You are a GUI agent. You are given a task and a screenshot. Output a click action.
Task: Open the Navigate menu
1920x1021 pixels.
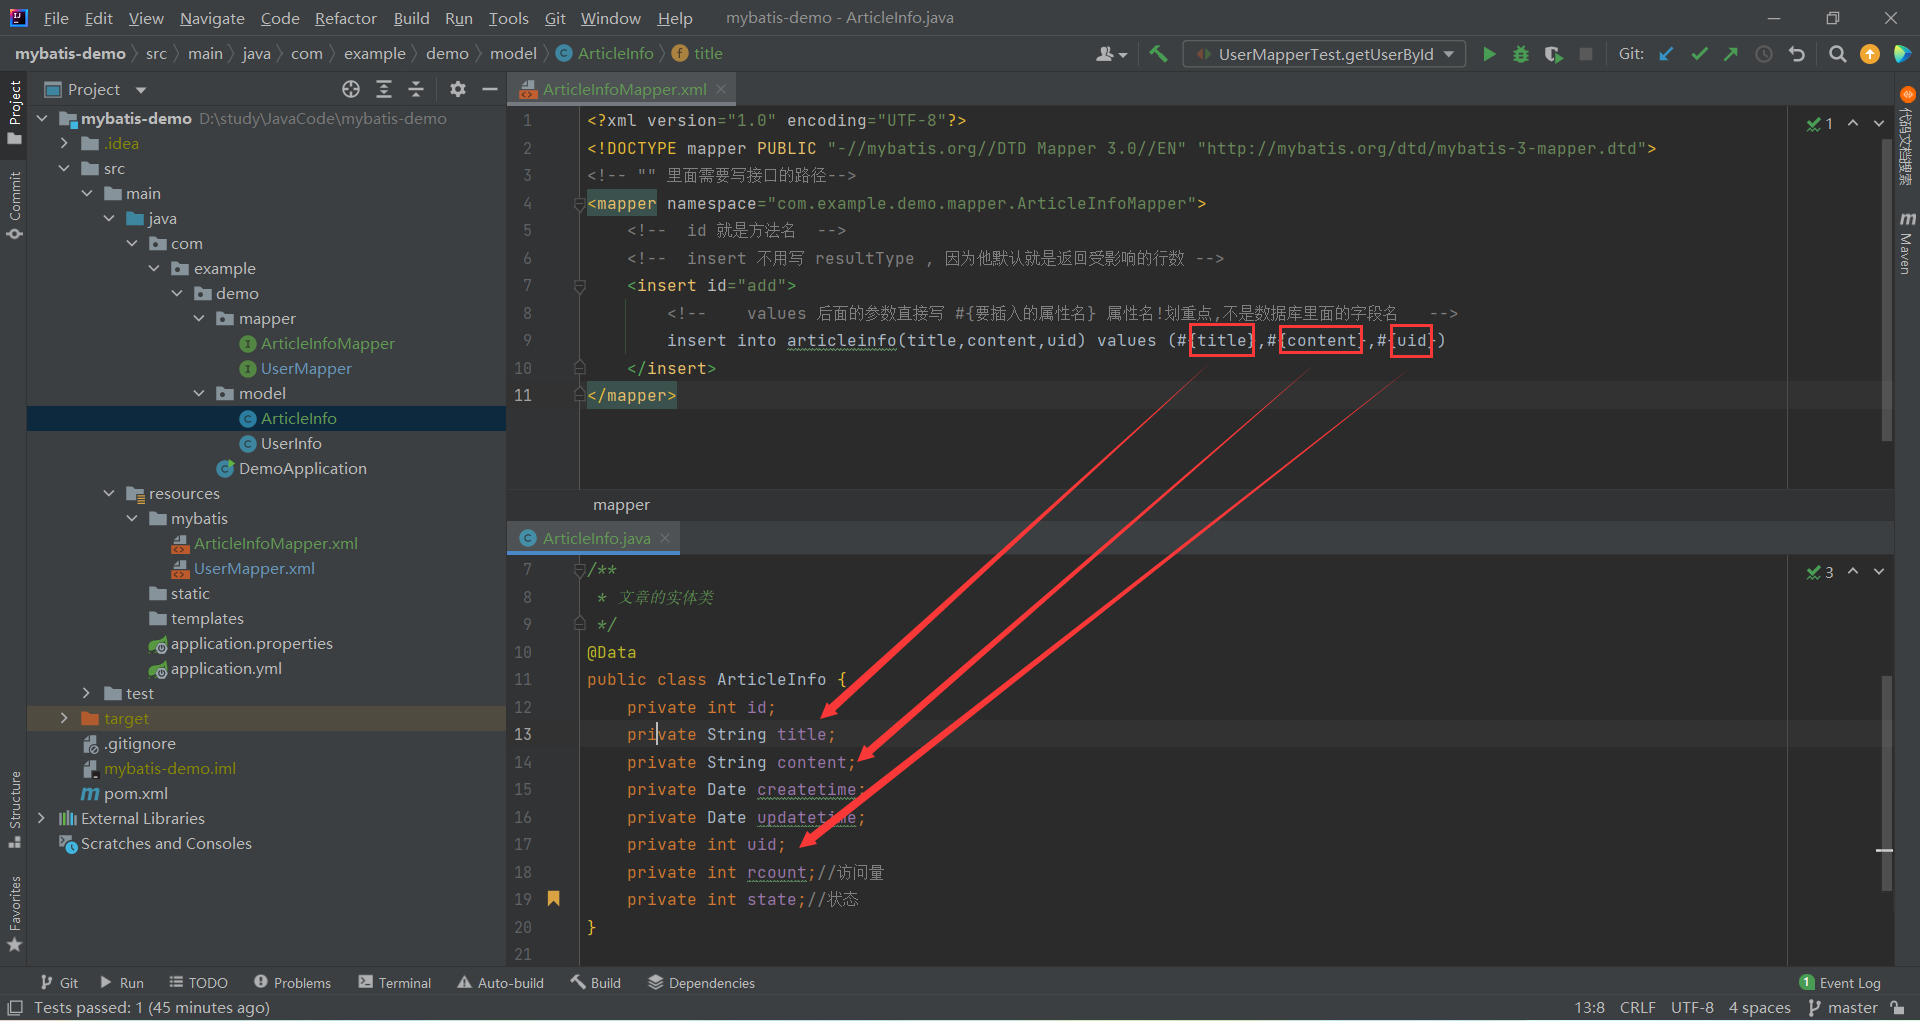[x=212, y=18]
